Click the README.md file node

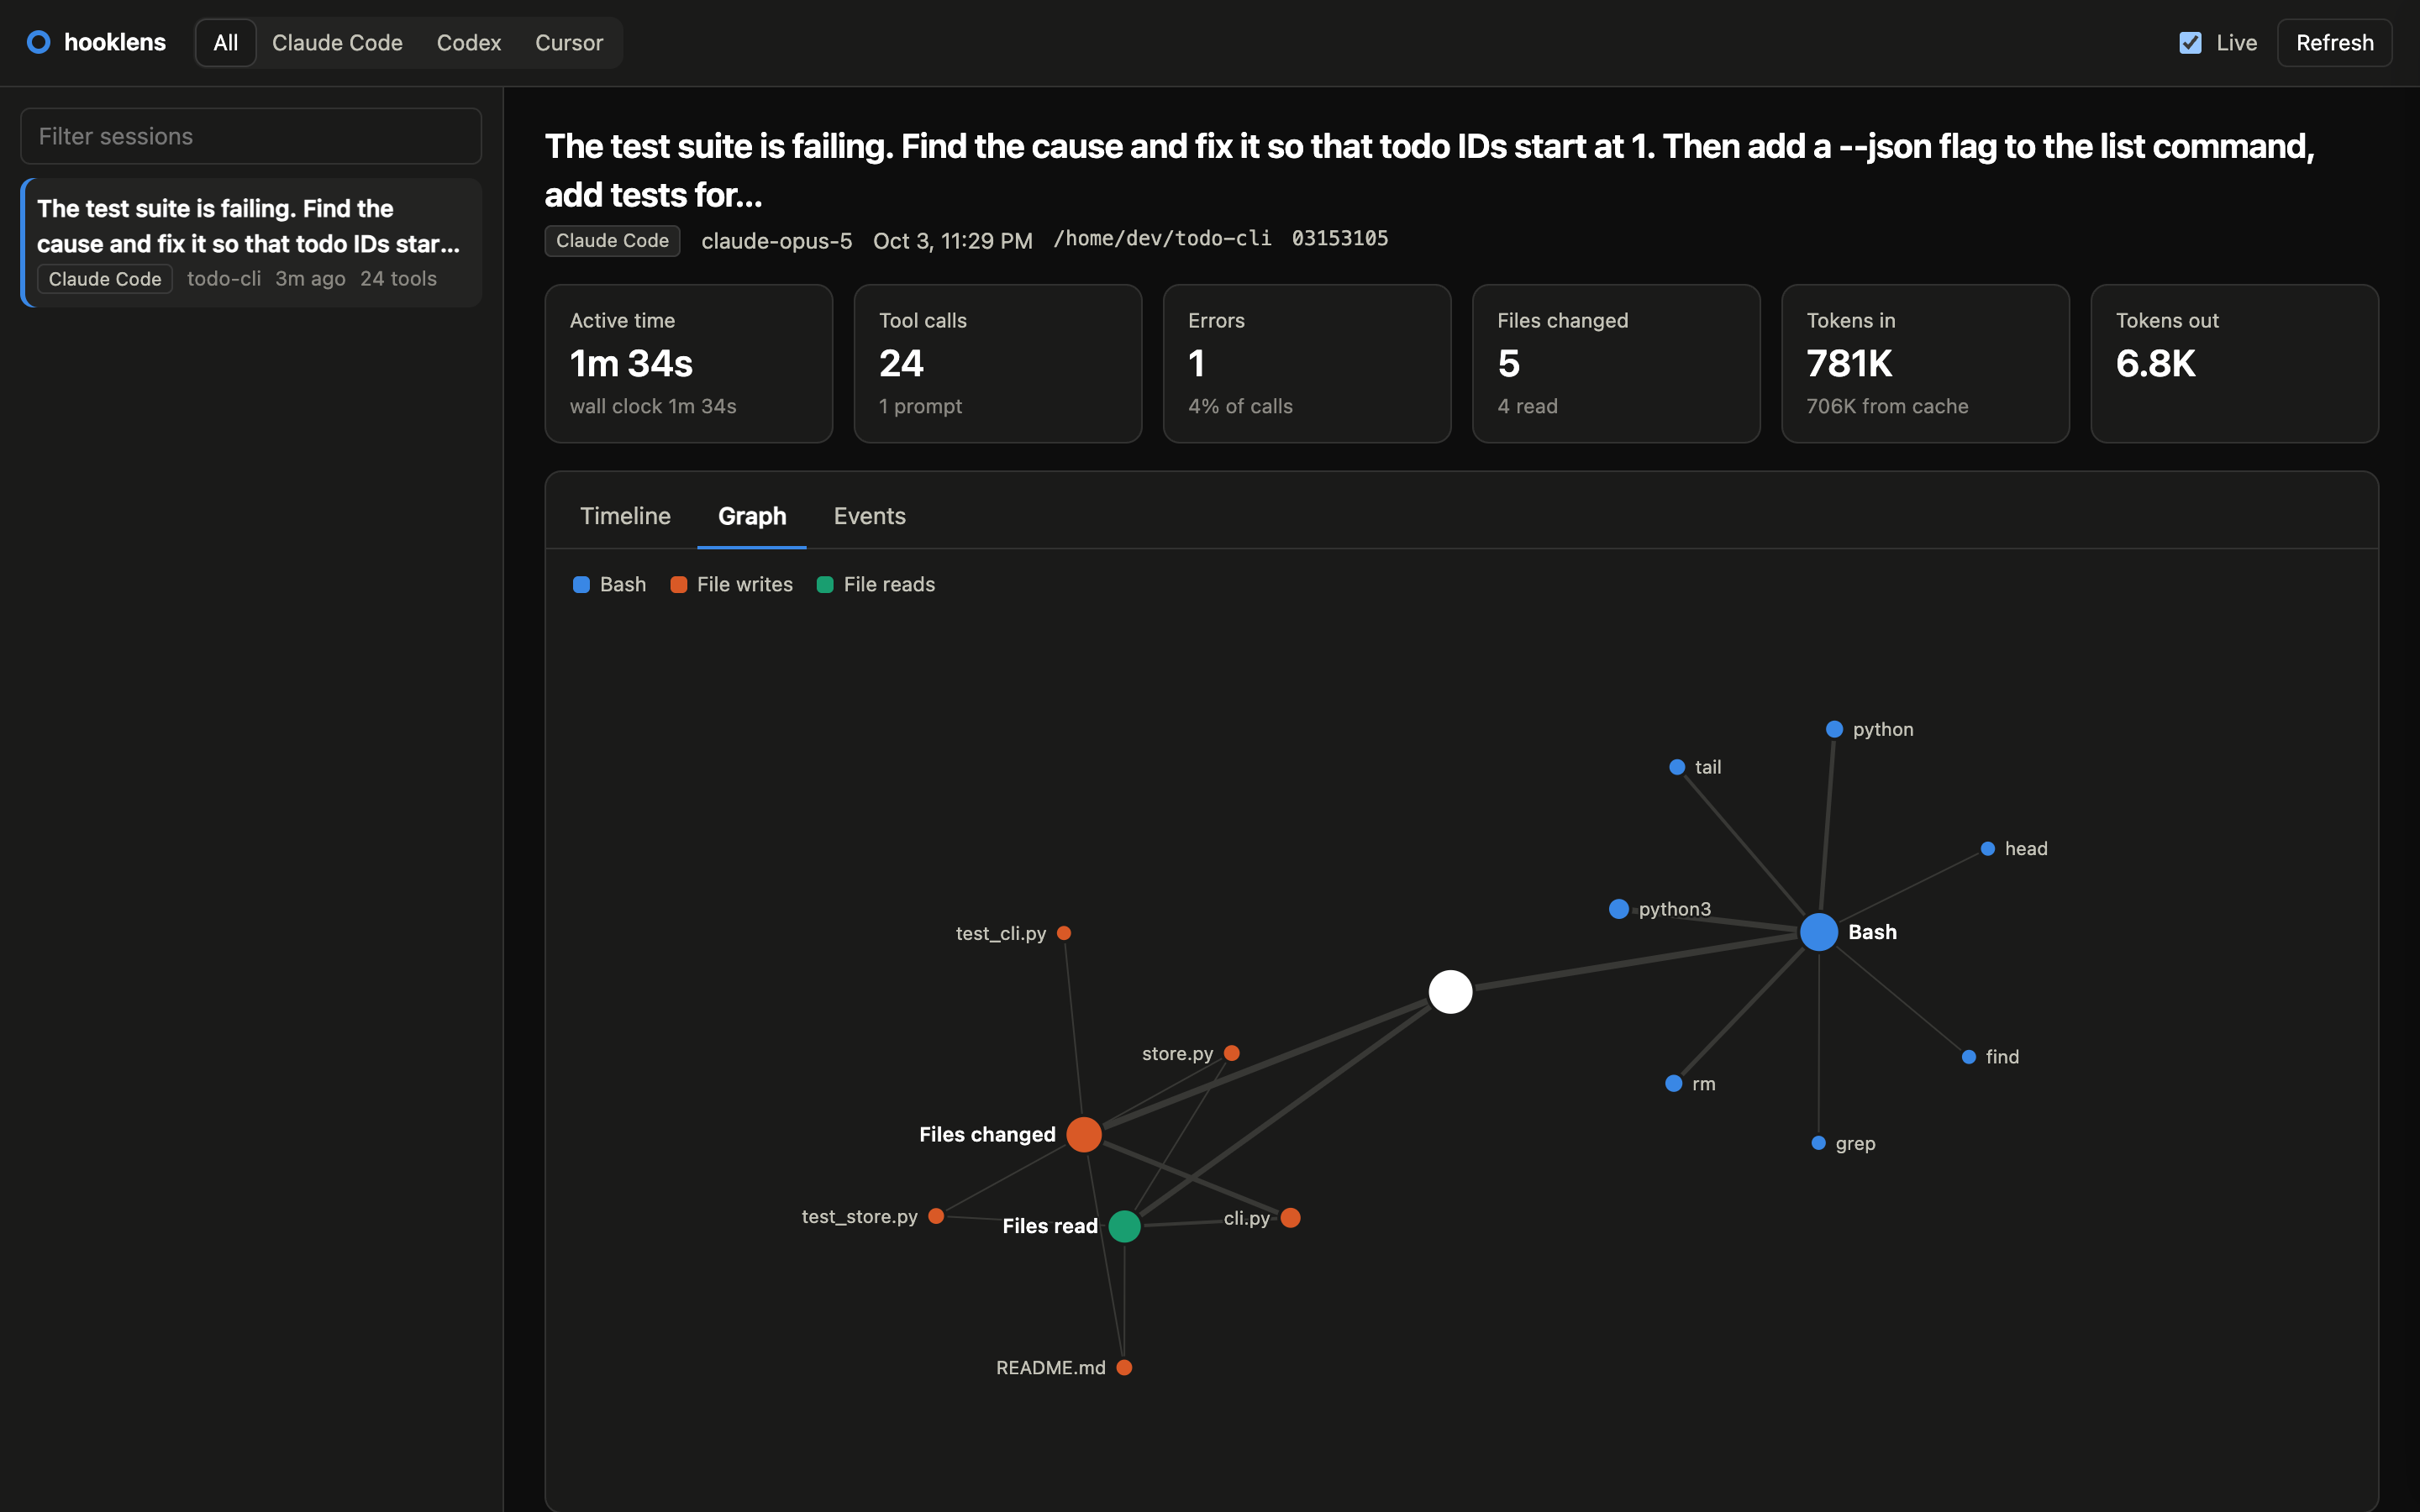point(1124,1367)
